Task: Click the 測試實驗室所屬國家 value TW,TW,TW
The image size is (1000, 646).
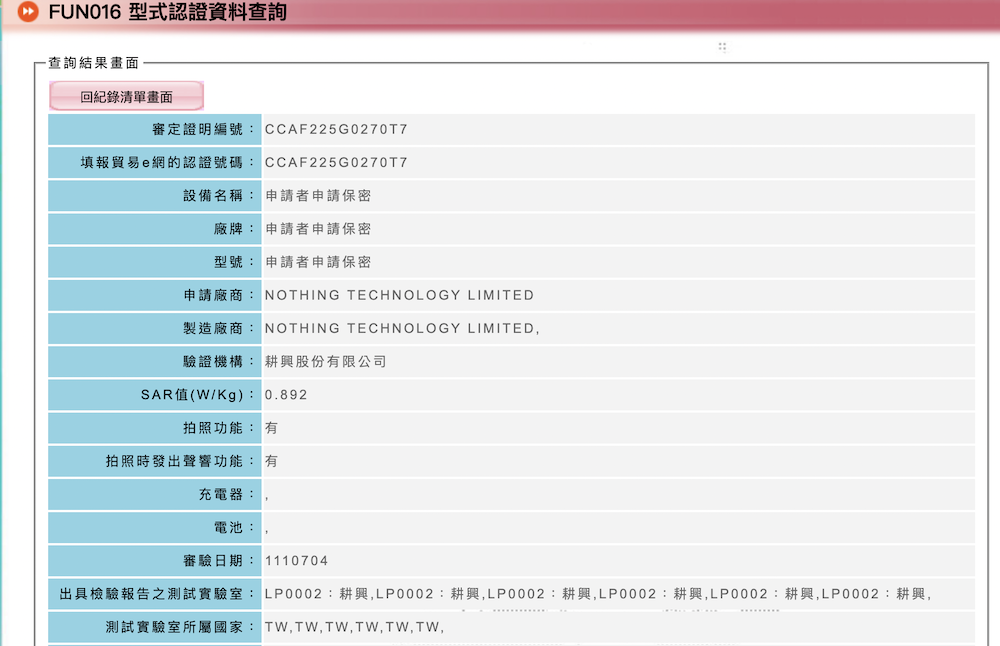Action: pos(354,627)
